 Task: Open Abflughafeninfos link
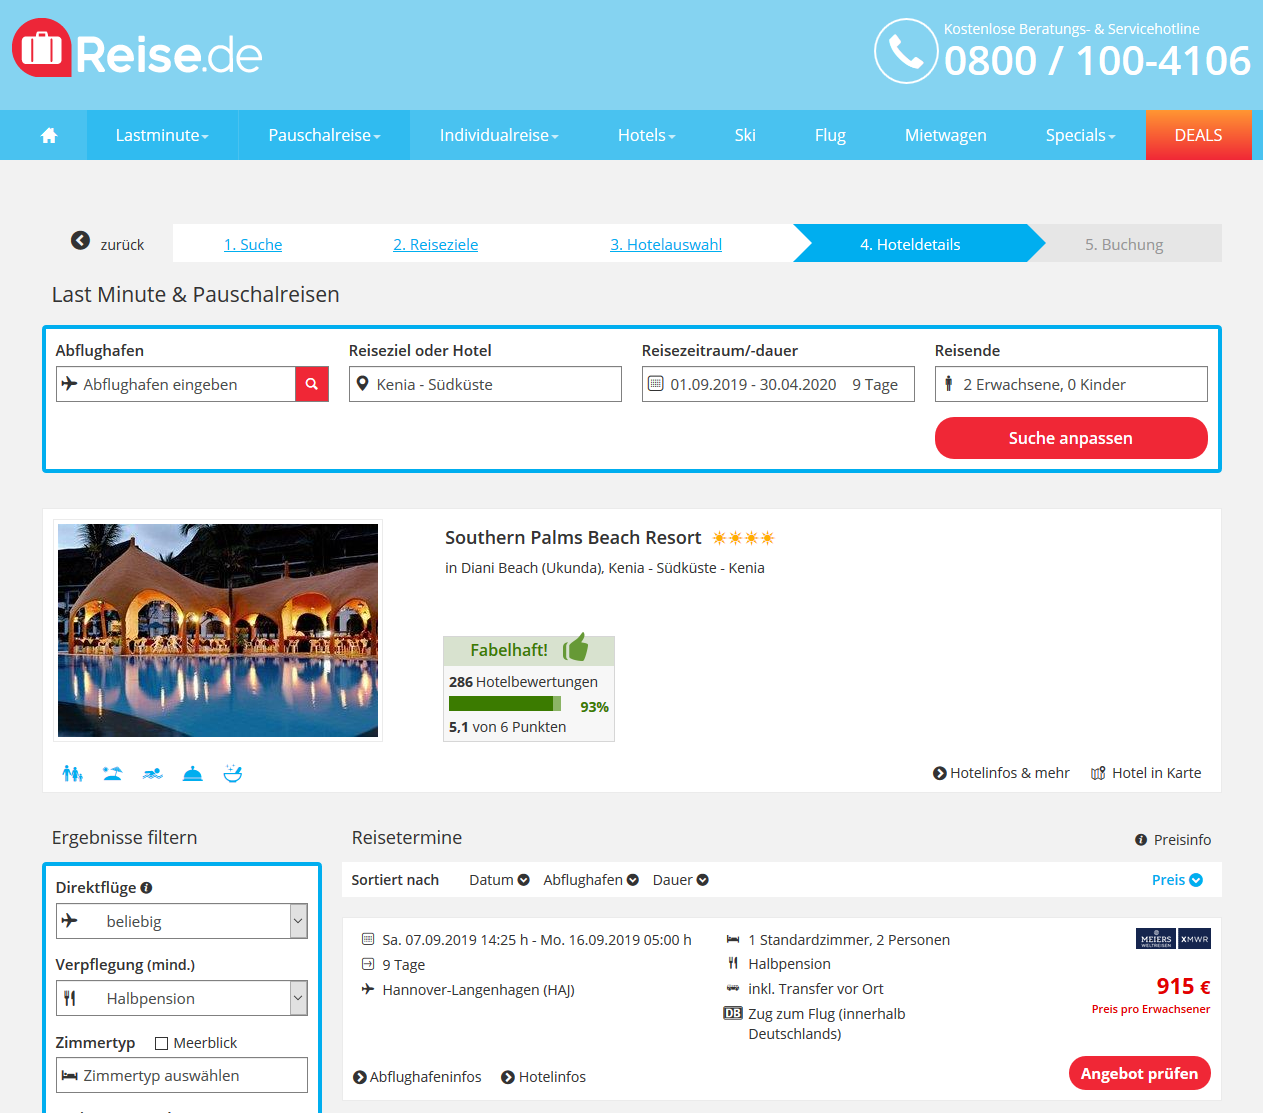(417, 1077)
